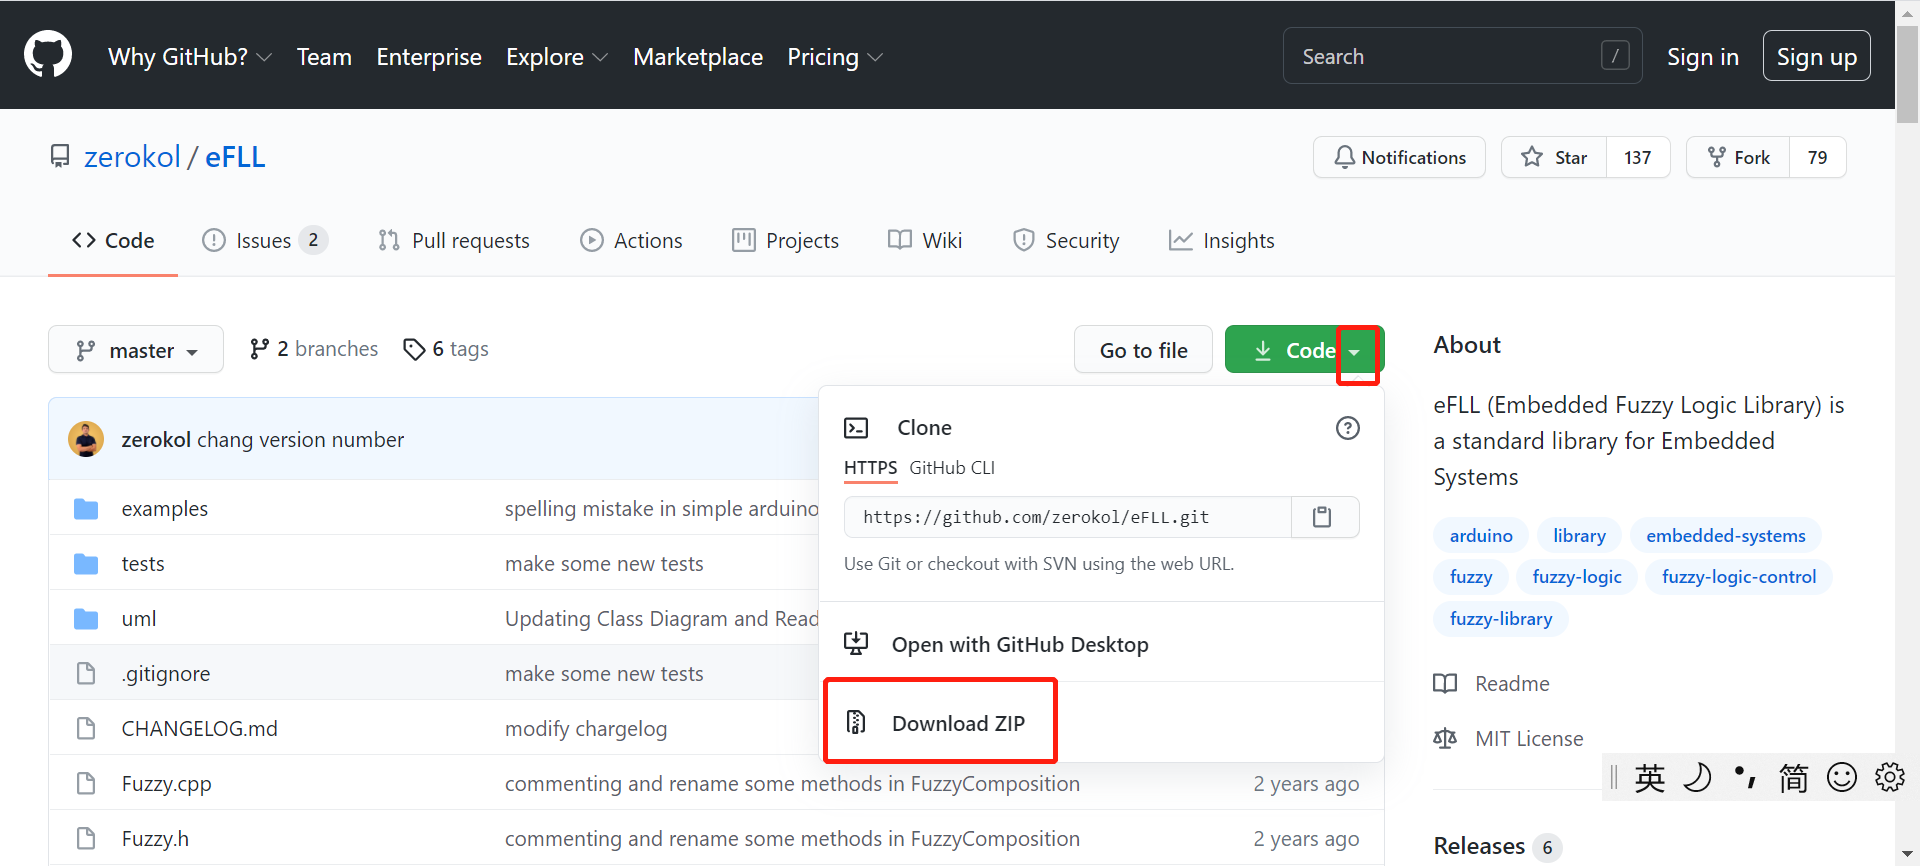The image size is (1920, 866).
Task: View the 2 branches link
Action: [314, 349]
